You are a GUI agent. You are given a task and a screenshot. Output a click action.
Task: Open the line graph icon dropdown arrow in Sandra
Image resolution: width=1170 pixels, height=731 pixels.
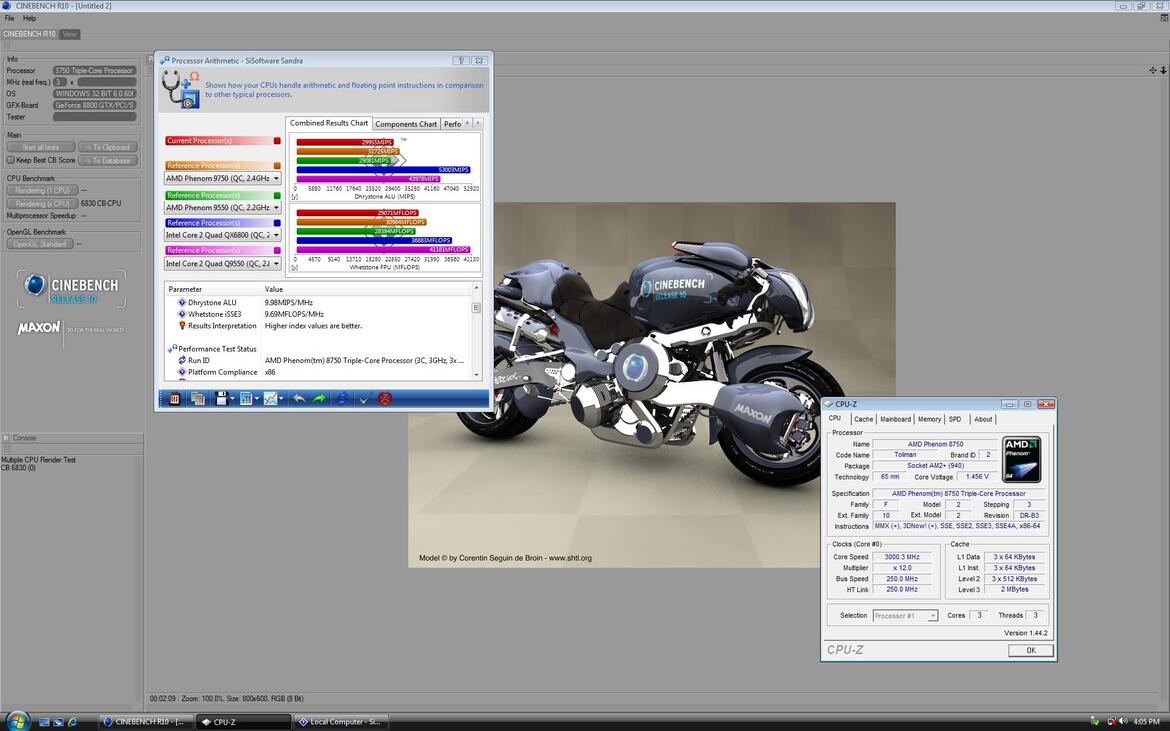coord(281,399)
